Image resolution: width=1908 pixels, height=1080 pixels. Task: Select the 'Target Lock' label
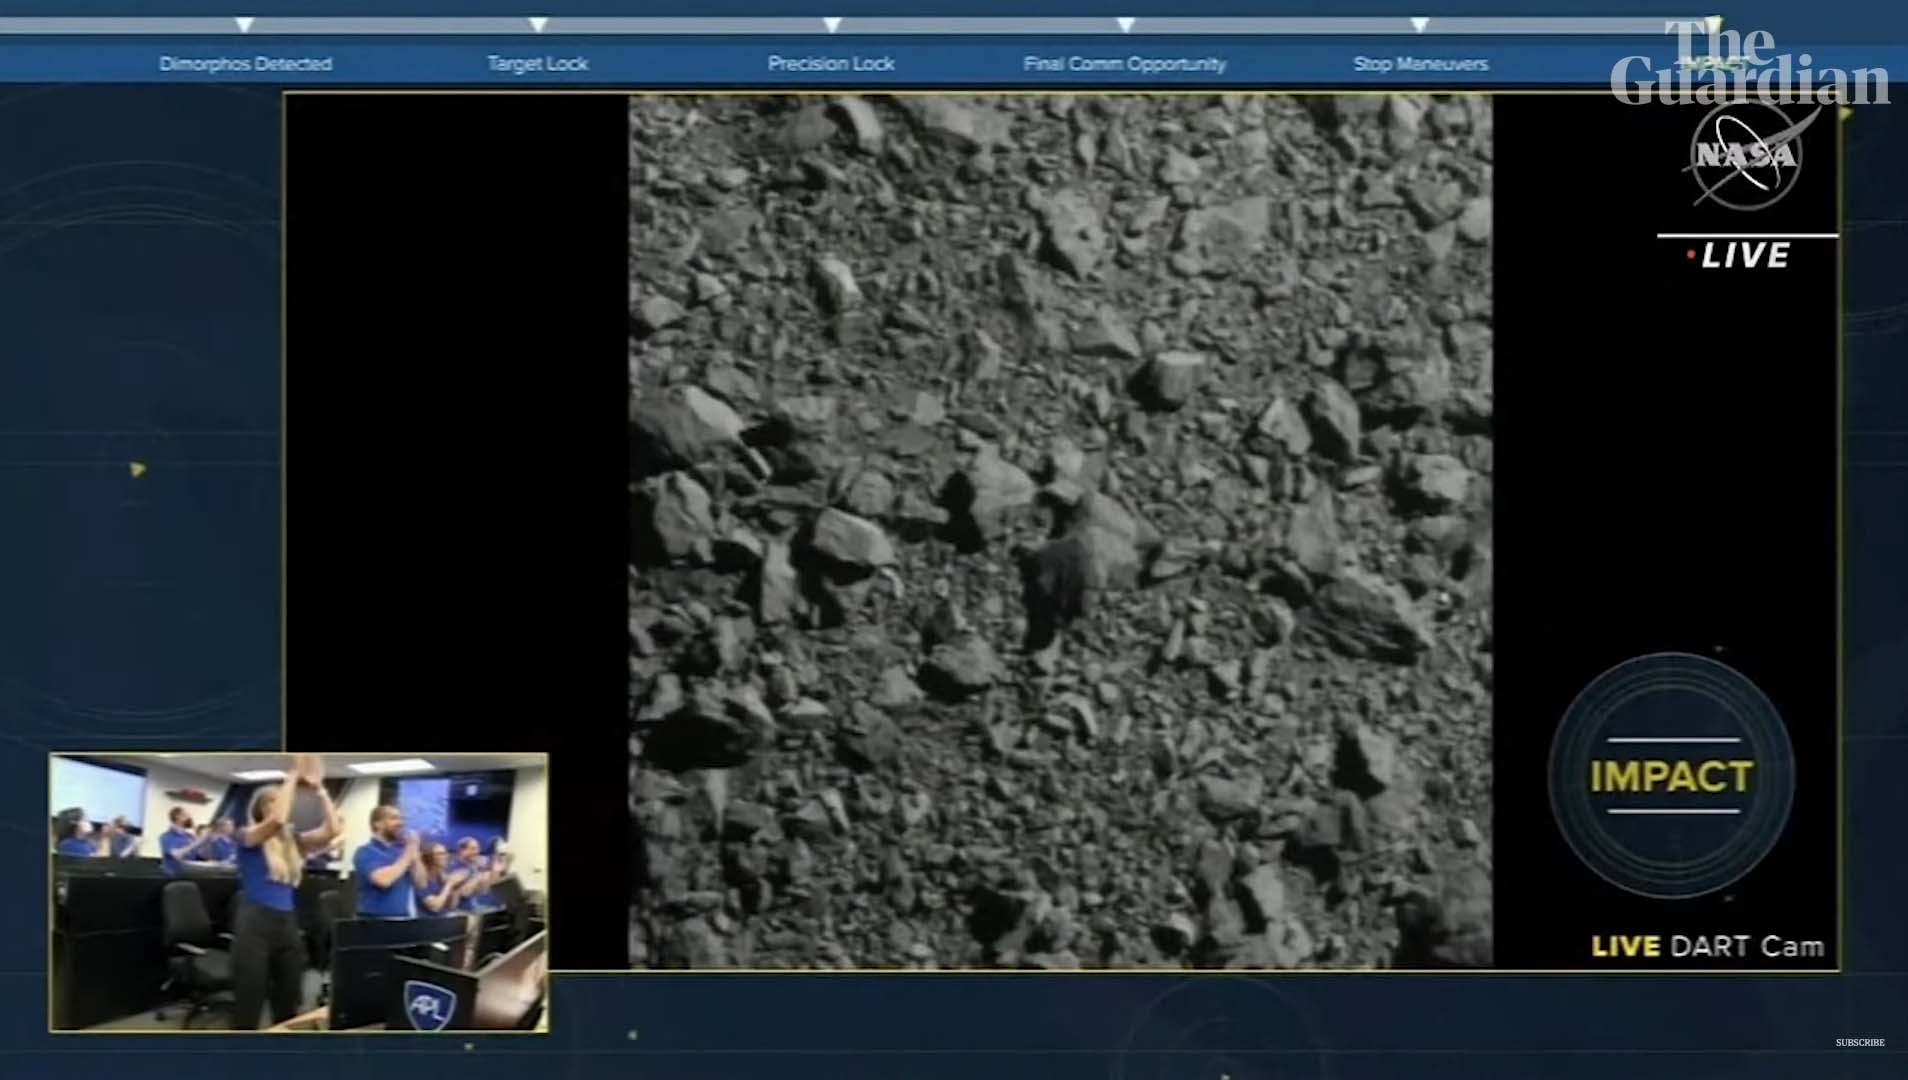coord(538,64)
